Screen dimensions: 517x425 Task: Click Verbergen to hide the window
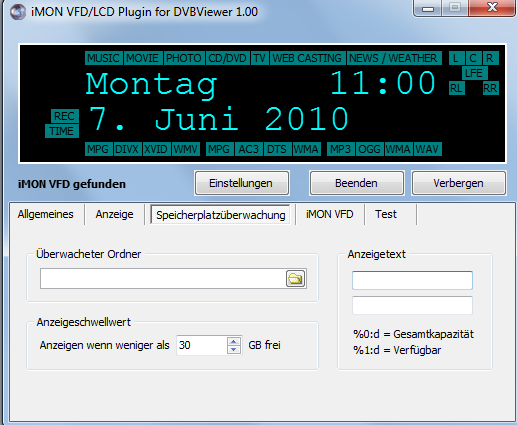(x=459, y=183)
